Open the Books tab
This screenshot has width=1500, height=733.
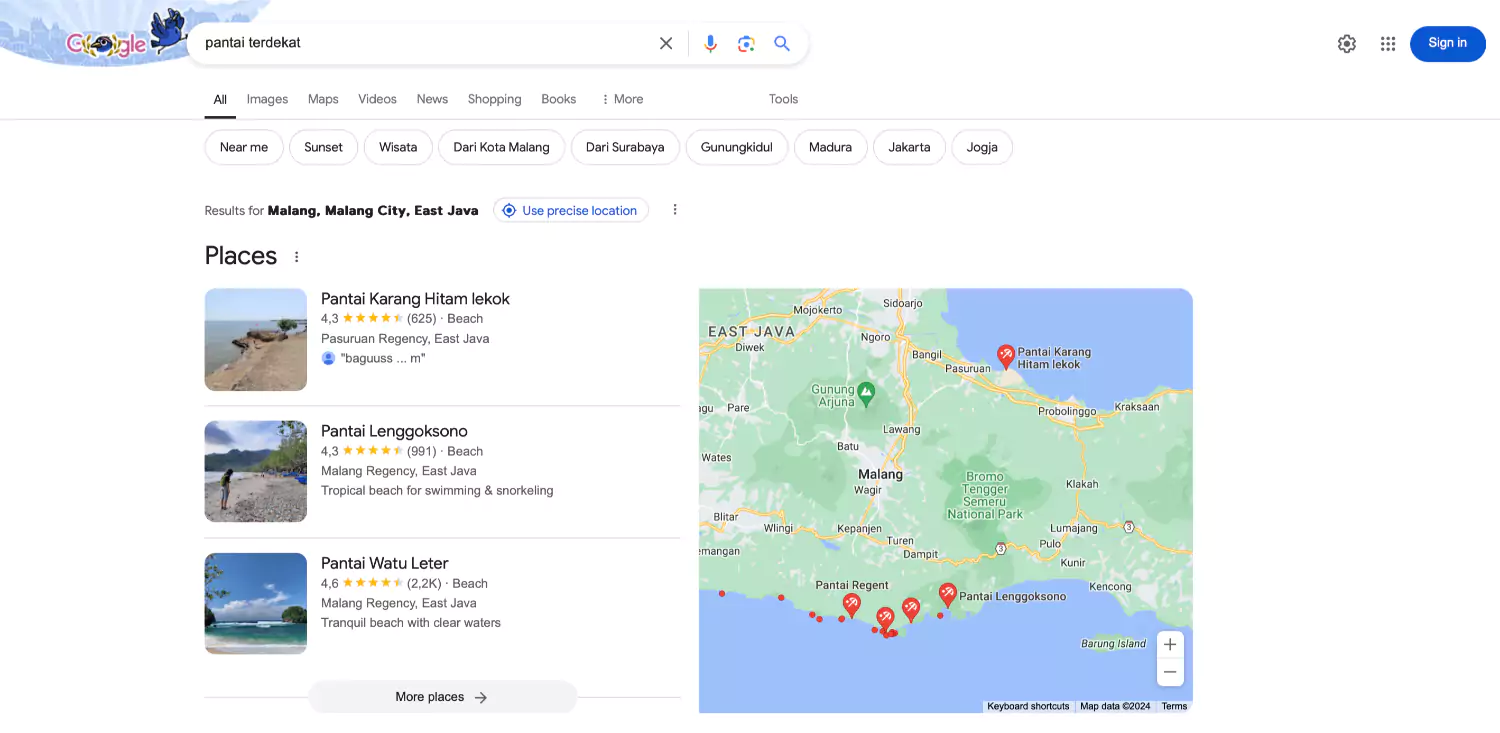point(559,99)
